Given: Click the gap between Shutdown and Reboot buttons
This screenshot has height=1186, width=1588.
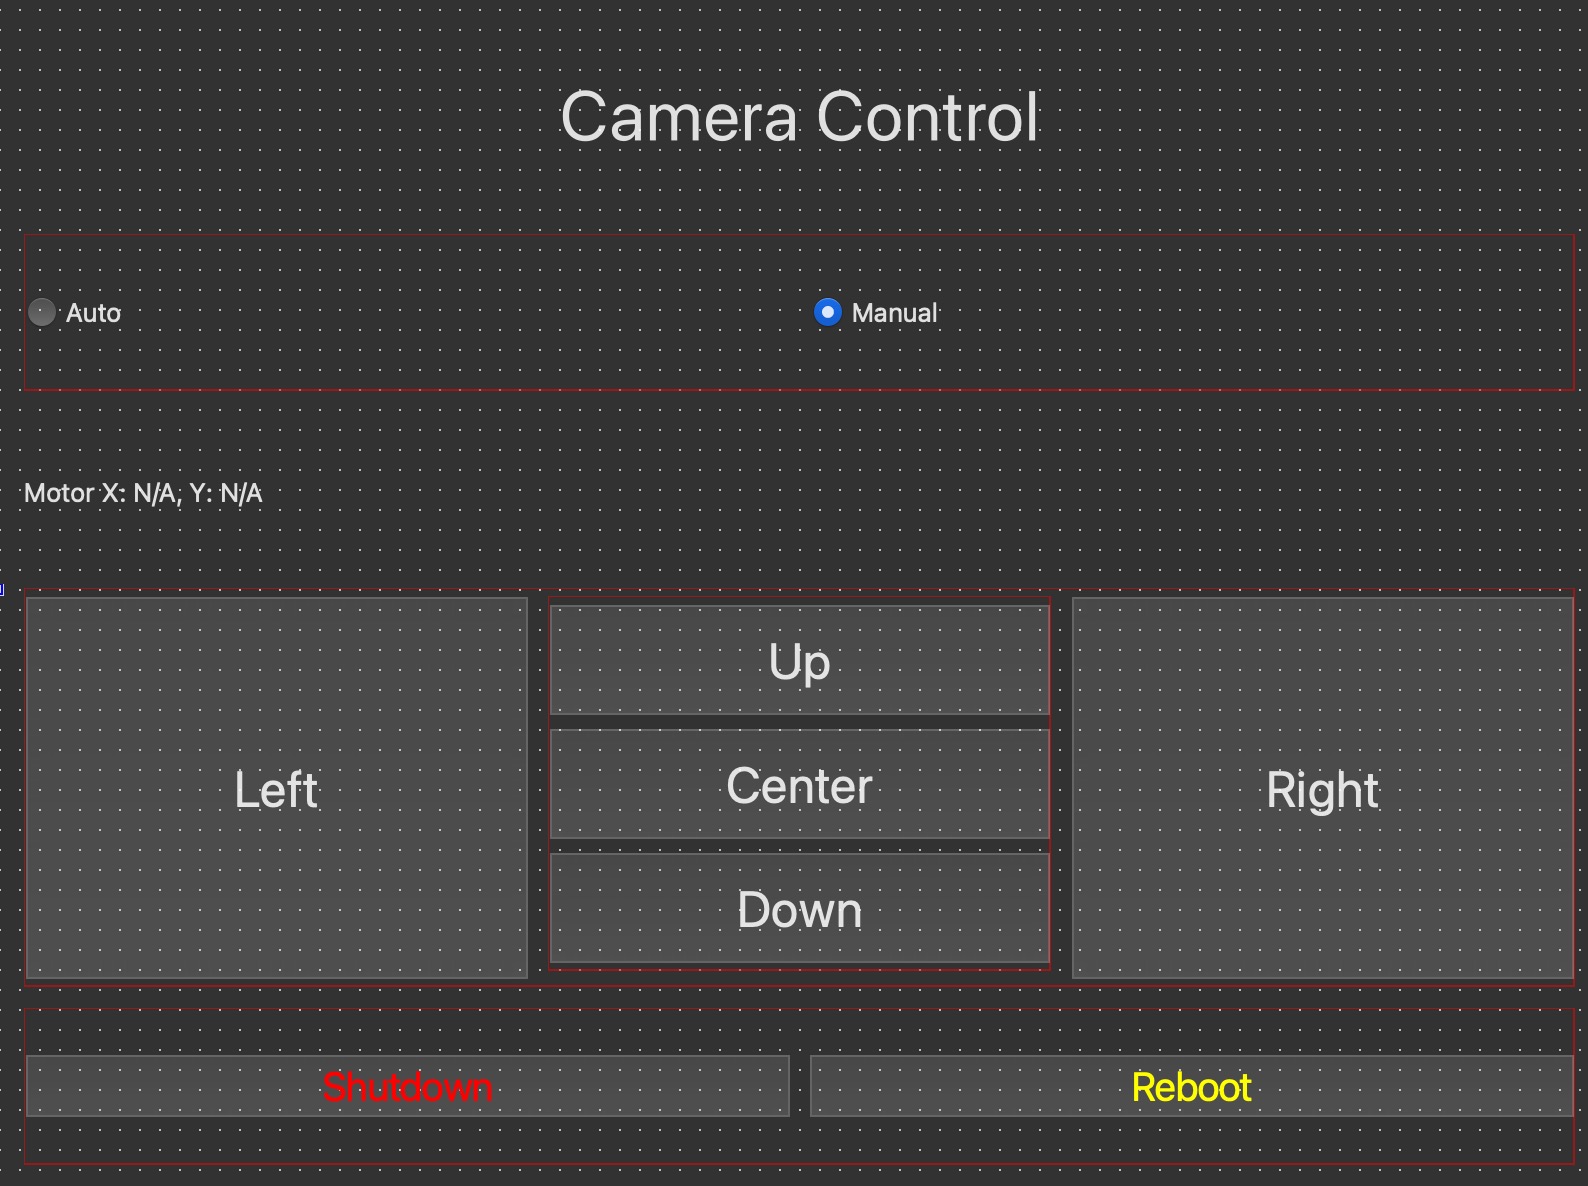Looking at the screenshot, I should [x=799, y=1086].
